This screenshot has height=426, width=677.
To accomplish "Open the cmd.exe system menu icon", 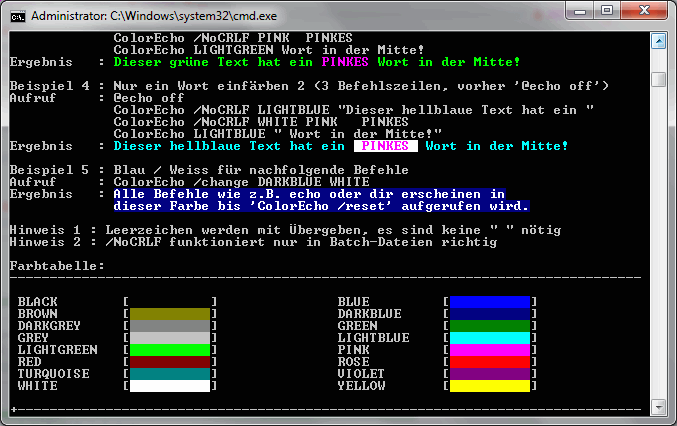I will click(17, 16).
